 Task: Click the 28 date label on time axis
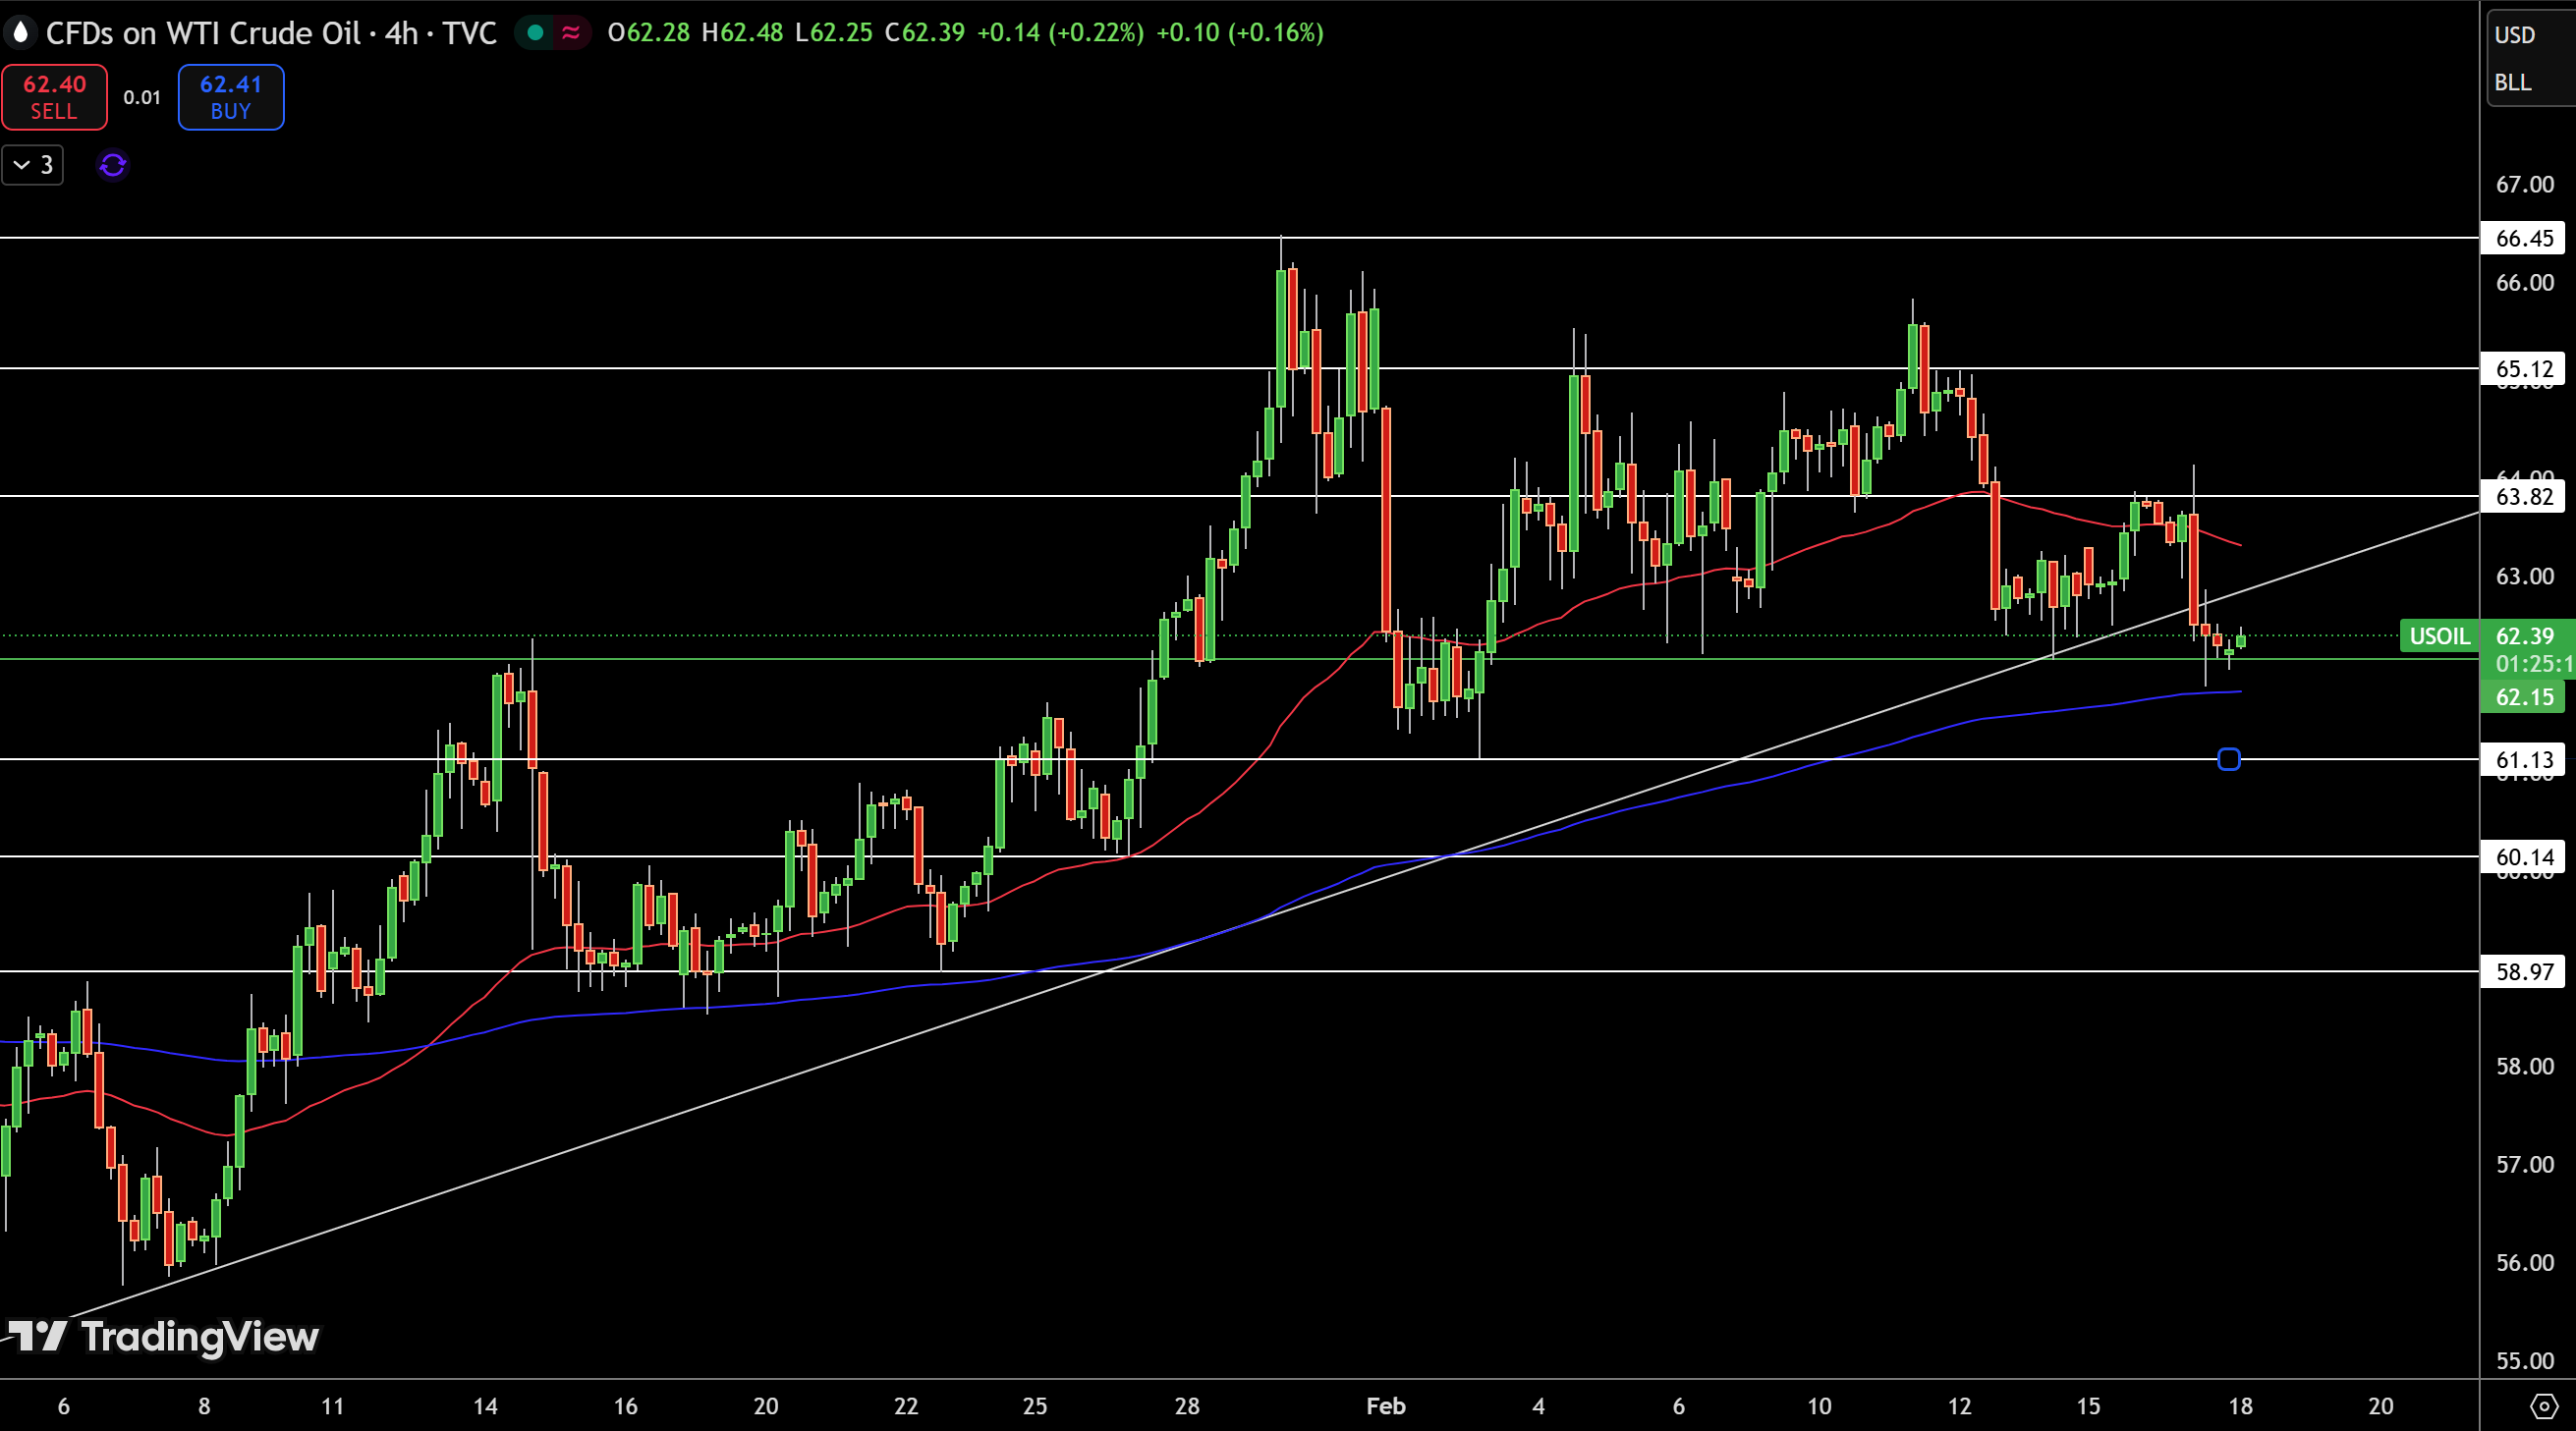click(x=1187, y=1406)
